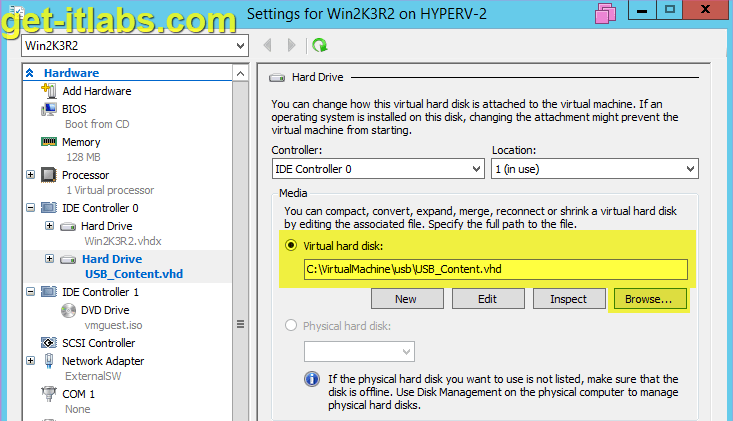733x421 pixels.
Task: Expand the USB_Content.vhd Hard Drive node
Action: [x=49, y=258]
